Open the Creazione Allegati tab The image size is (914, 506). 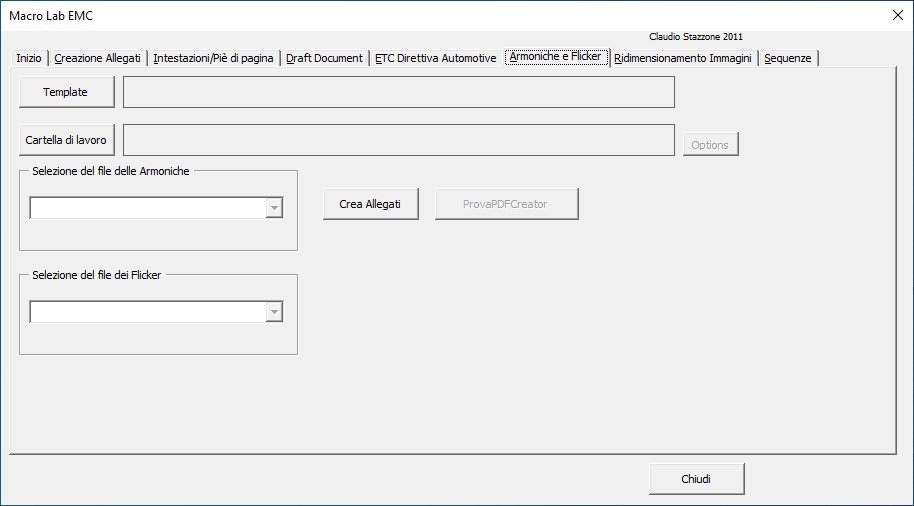pyautogui.click(x=97, y=58)
